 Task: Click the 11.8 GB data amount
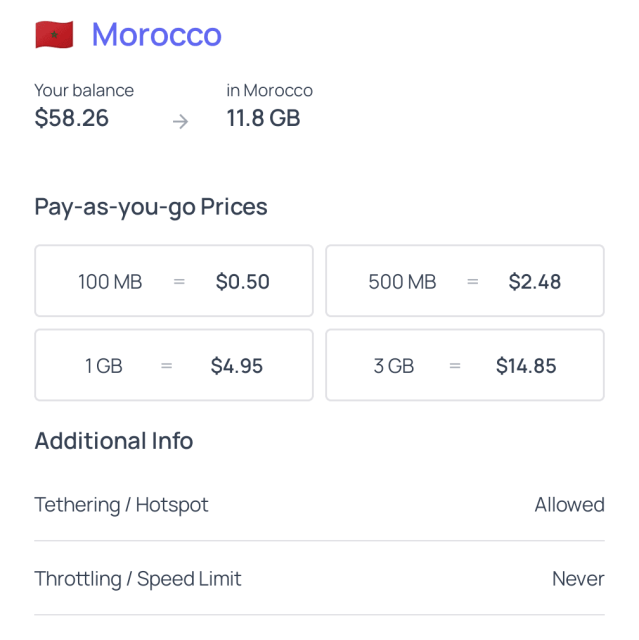tap(263, 118)
